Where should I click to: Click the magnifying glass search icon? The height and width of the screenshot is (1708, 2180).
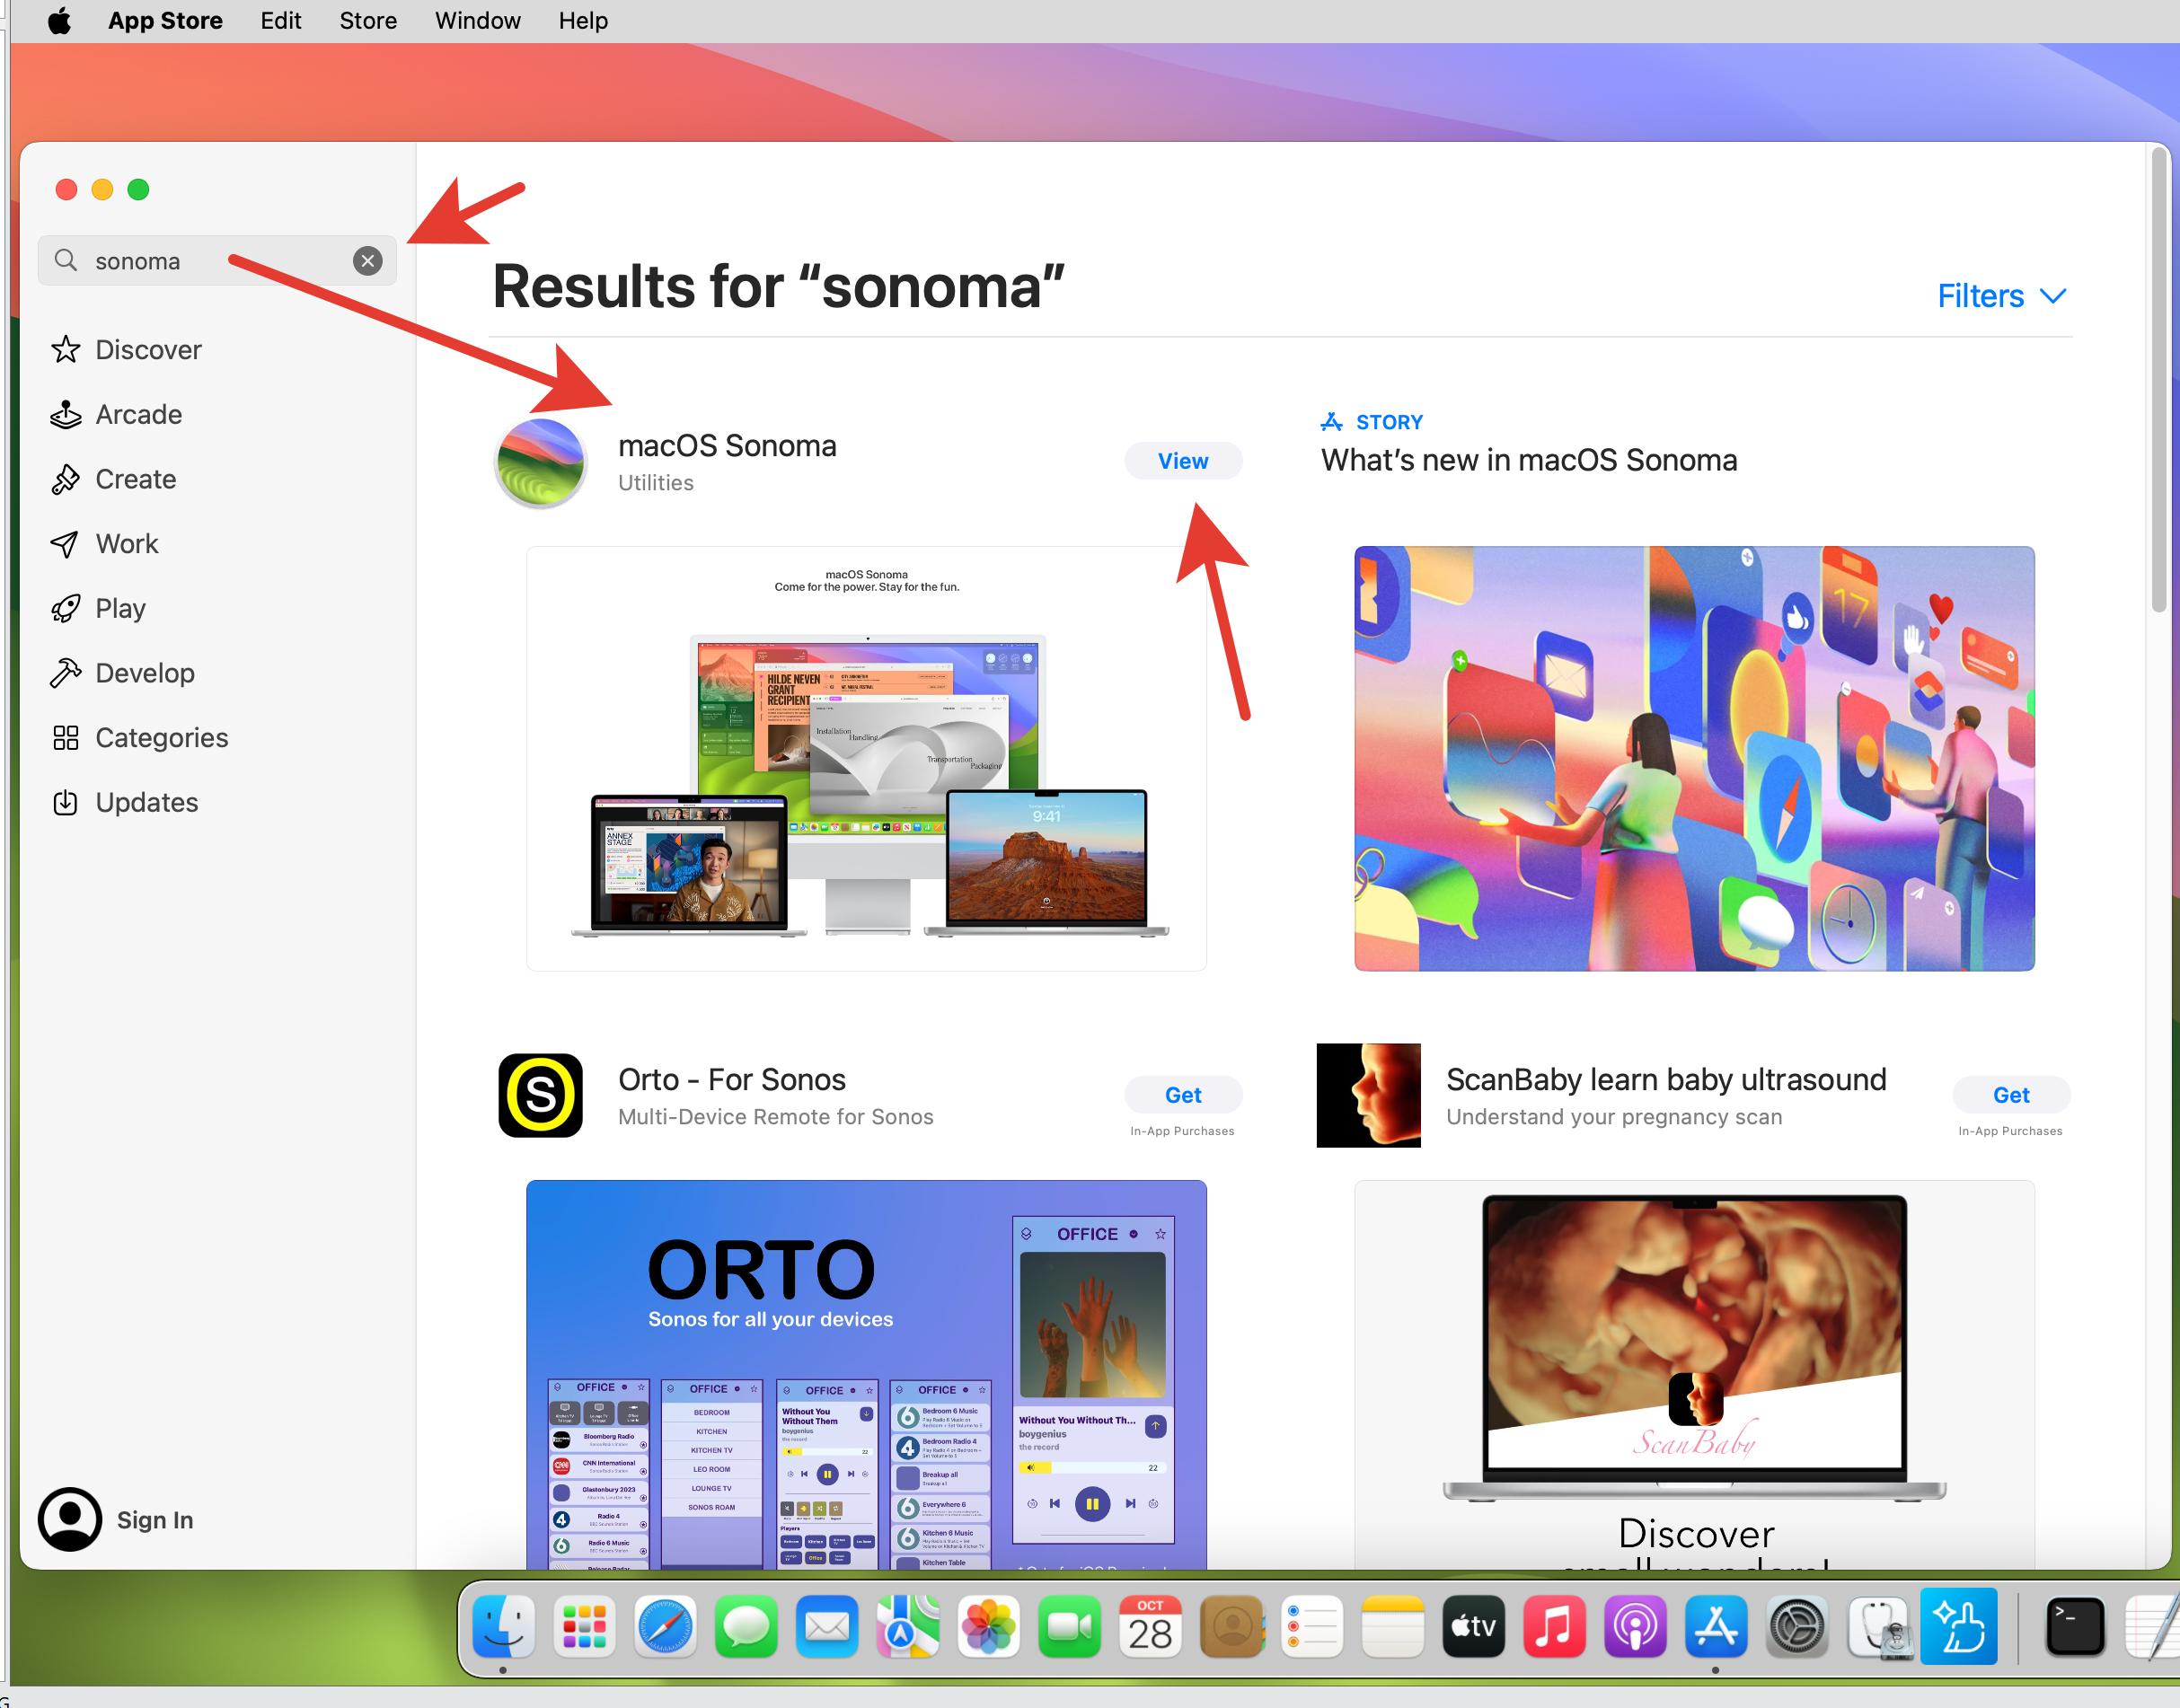(66, 261)
